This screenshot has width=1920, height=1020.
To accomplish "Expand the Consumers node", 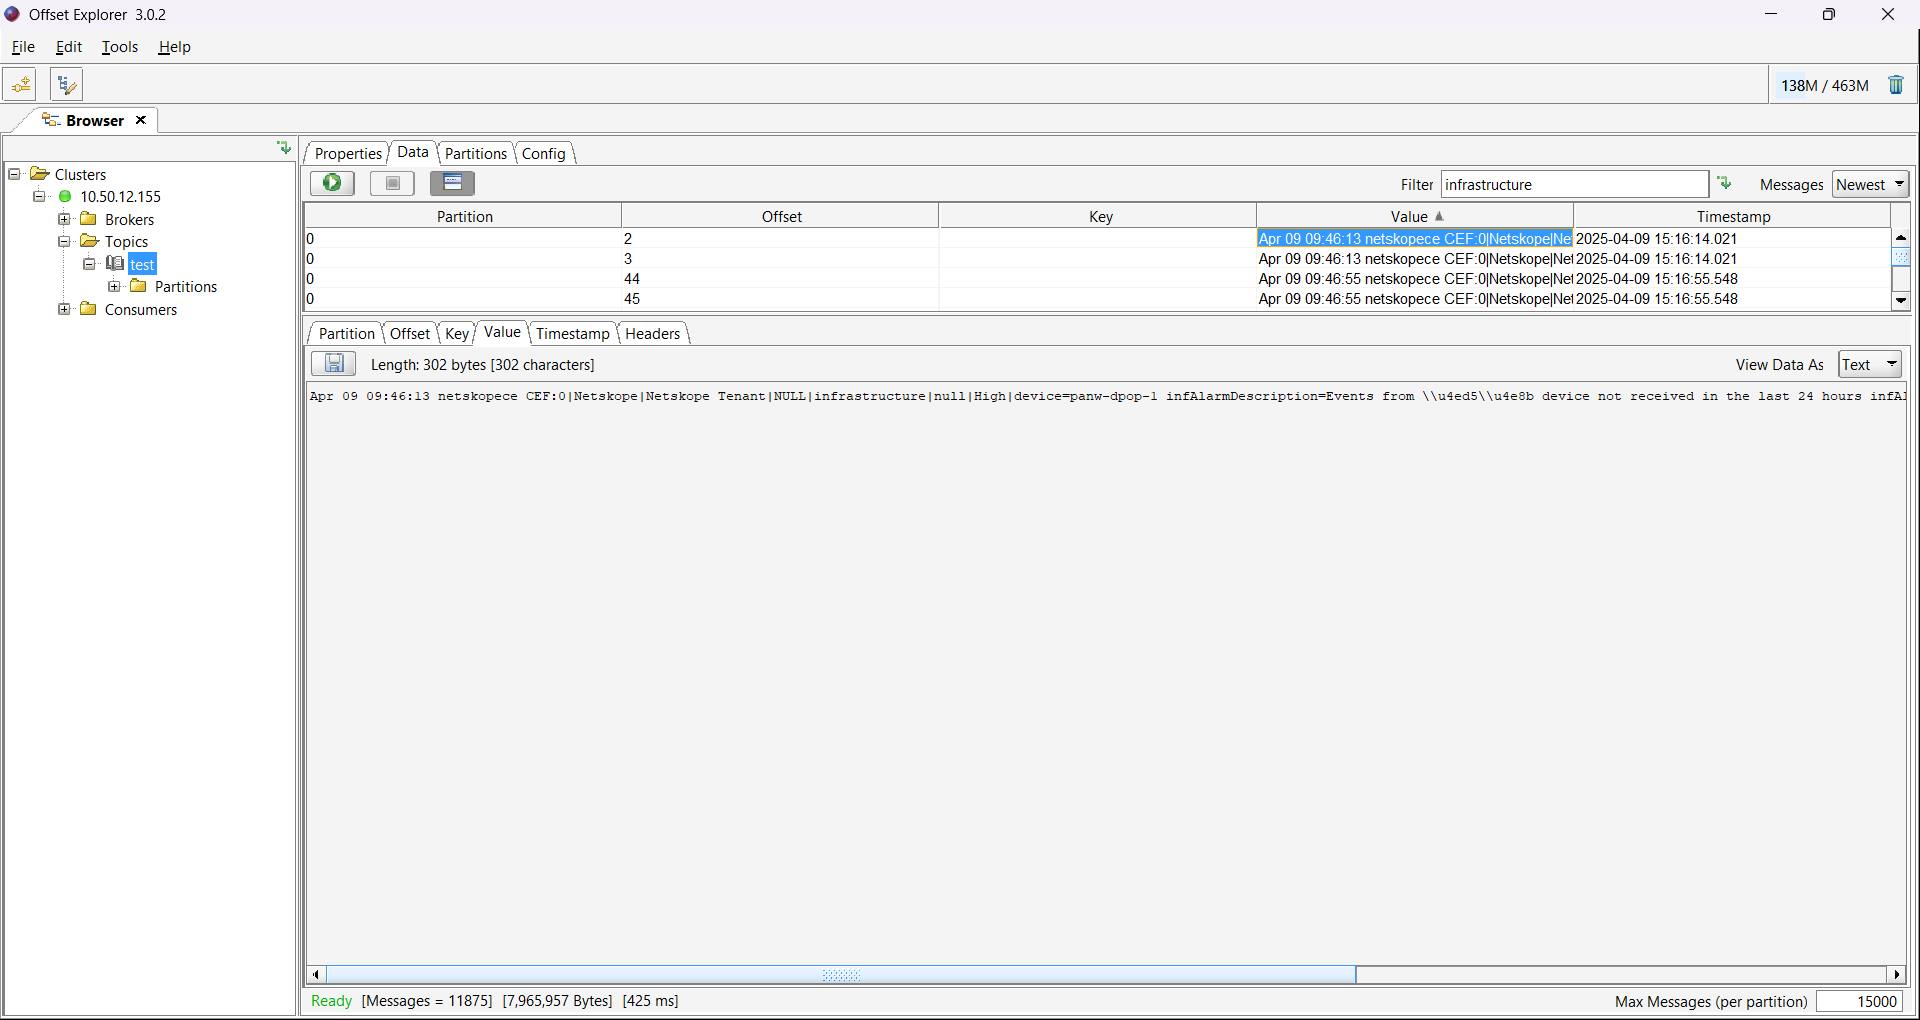I will point(64,309).
